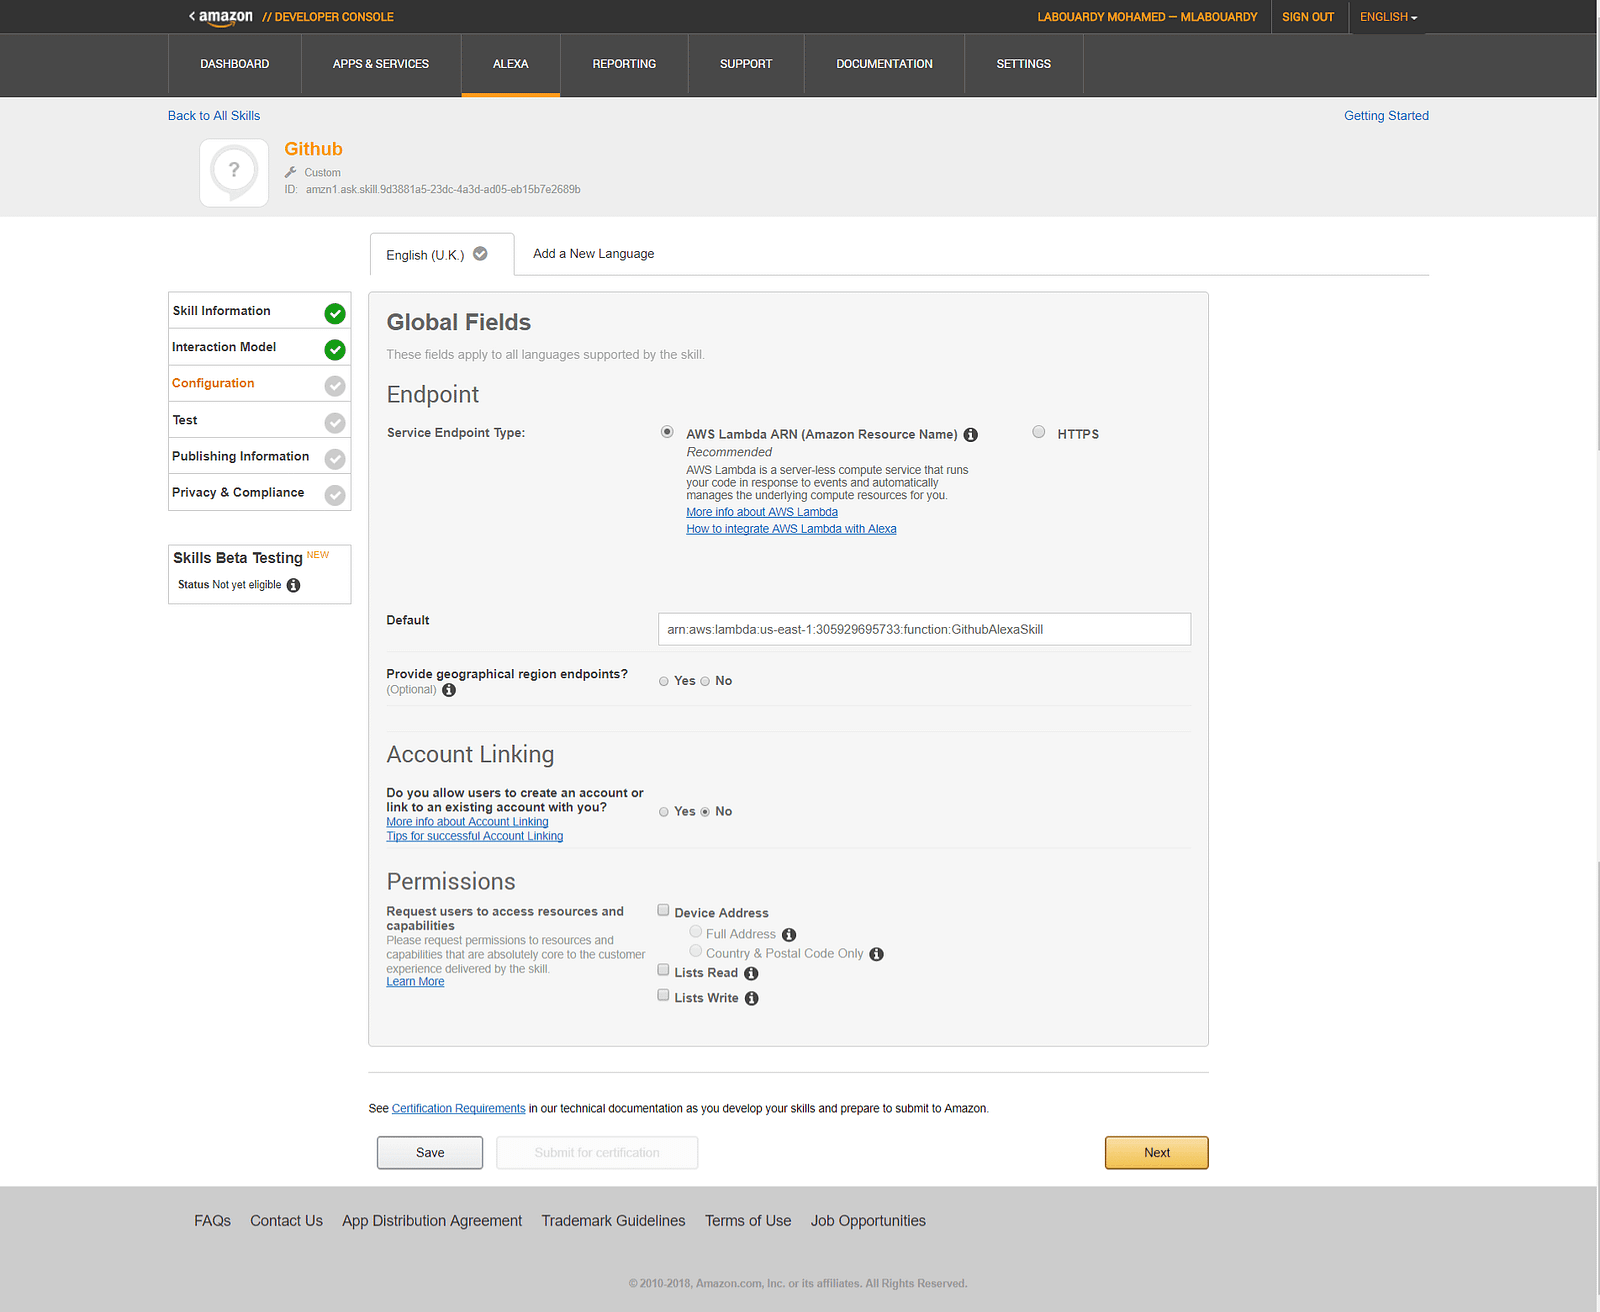Viewport: 1600px width, 1312px height.
Task: Open the Documentation menu
Action: [885, 64]
